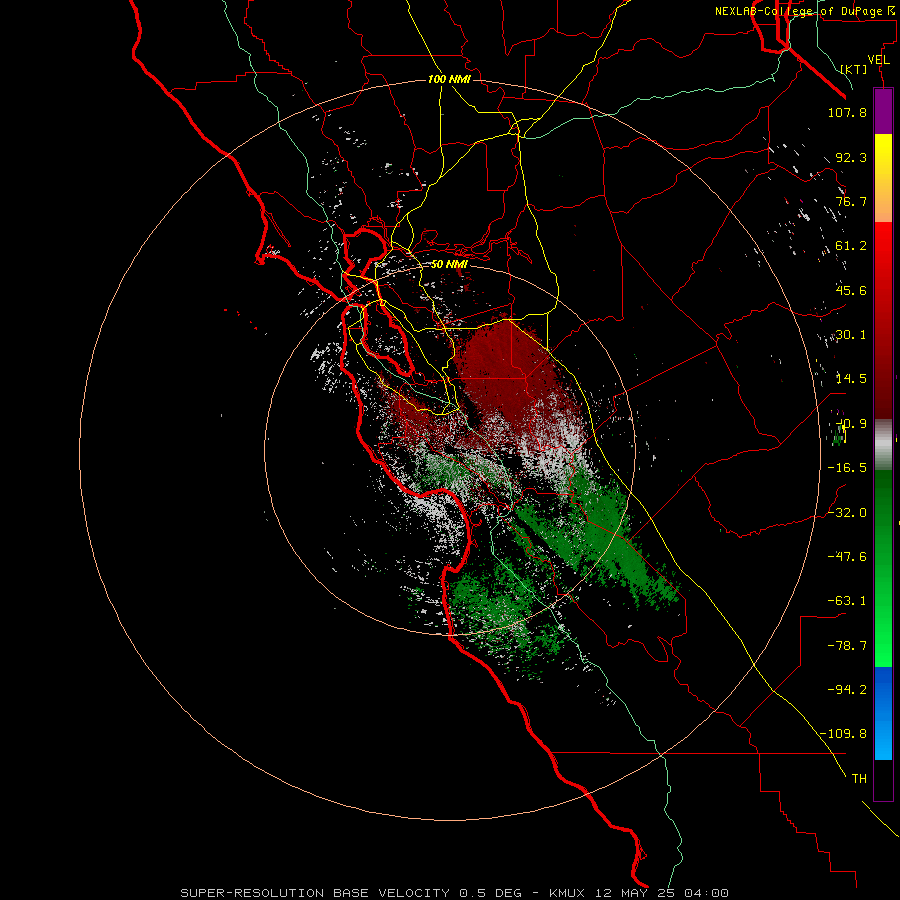Image resolution: width=900 pixels, height=900 pixels.
Task: Click the "[KT]" units label
Action: pyautogui.click(x=854, y=69)
